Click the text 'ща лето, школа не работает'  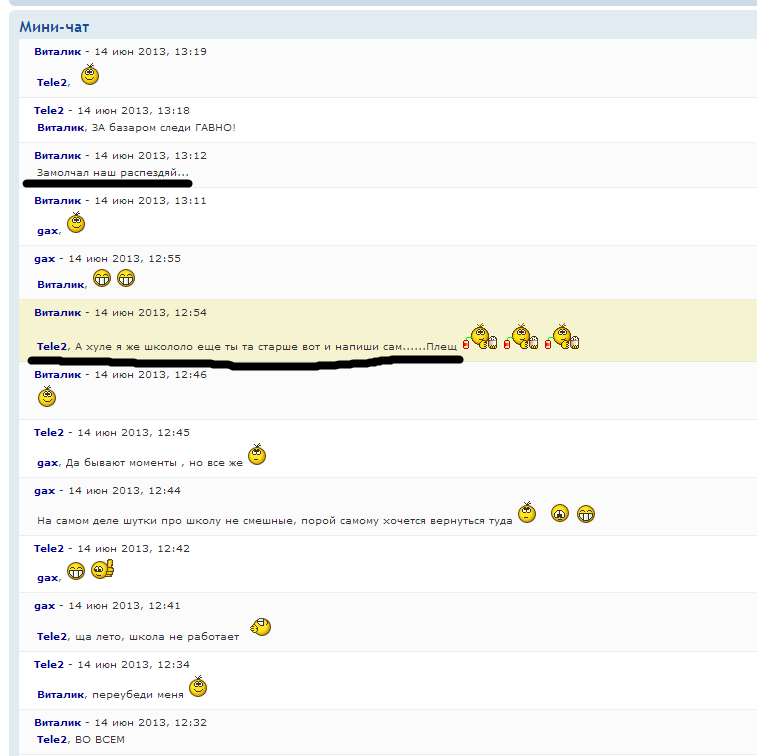[157, 637]
